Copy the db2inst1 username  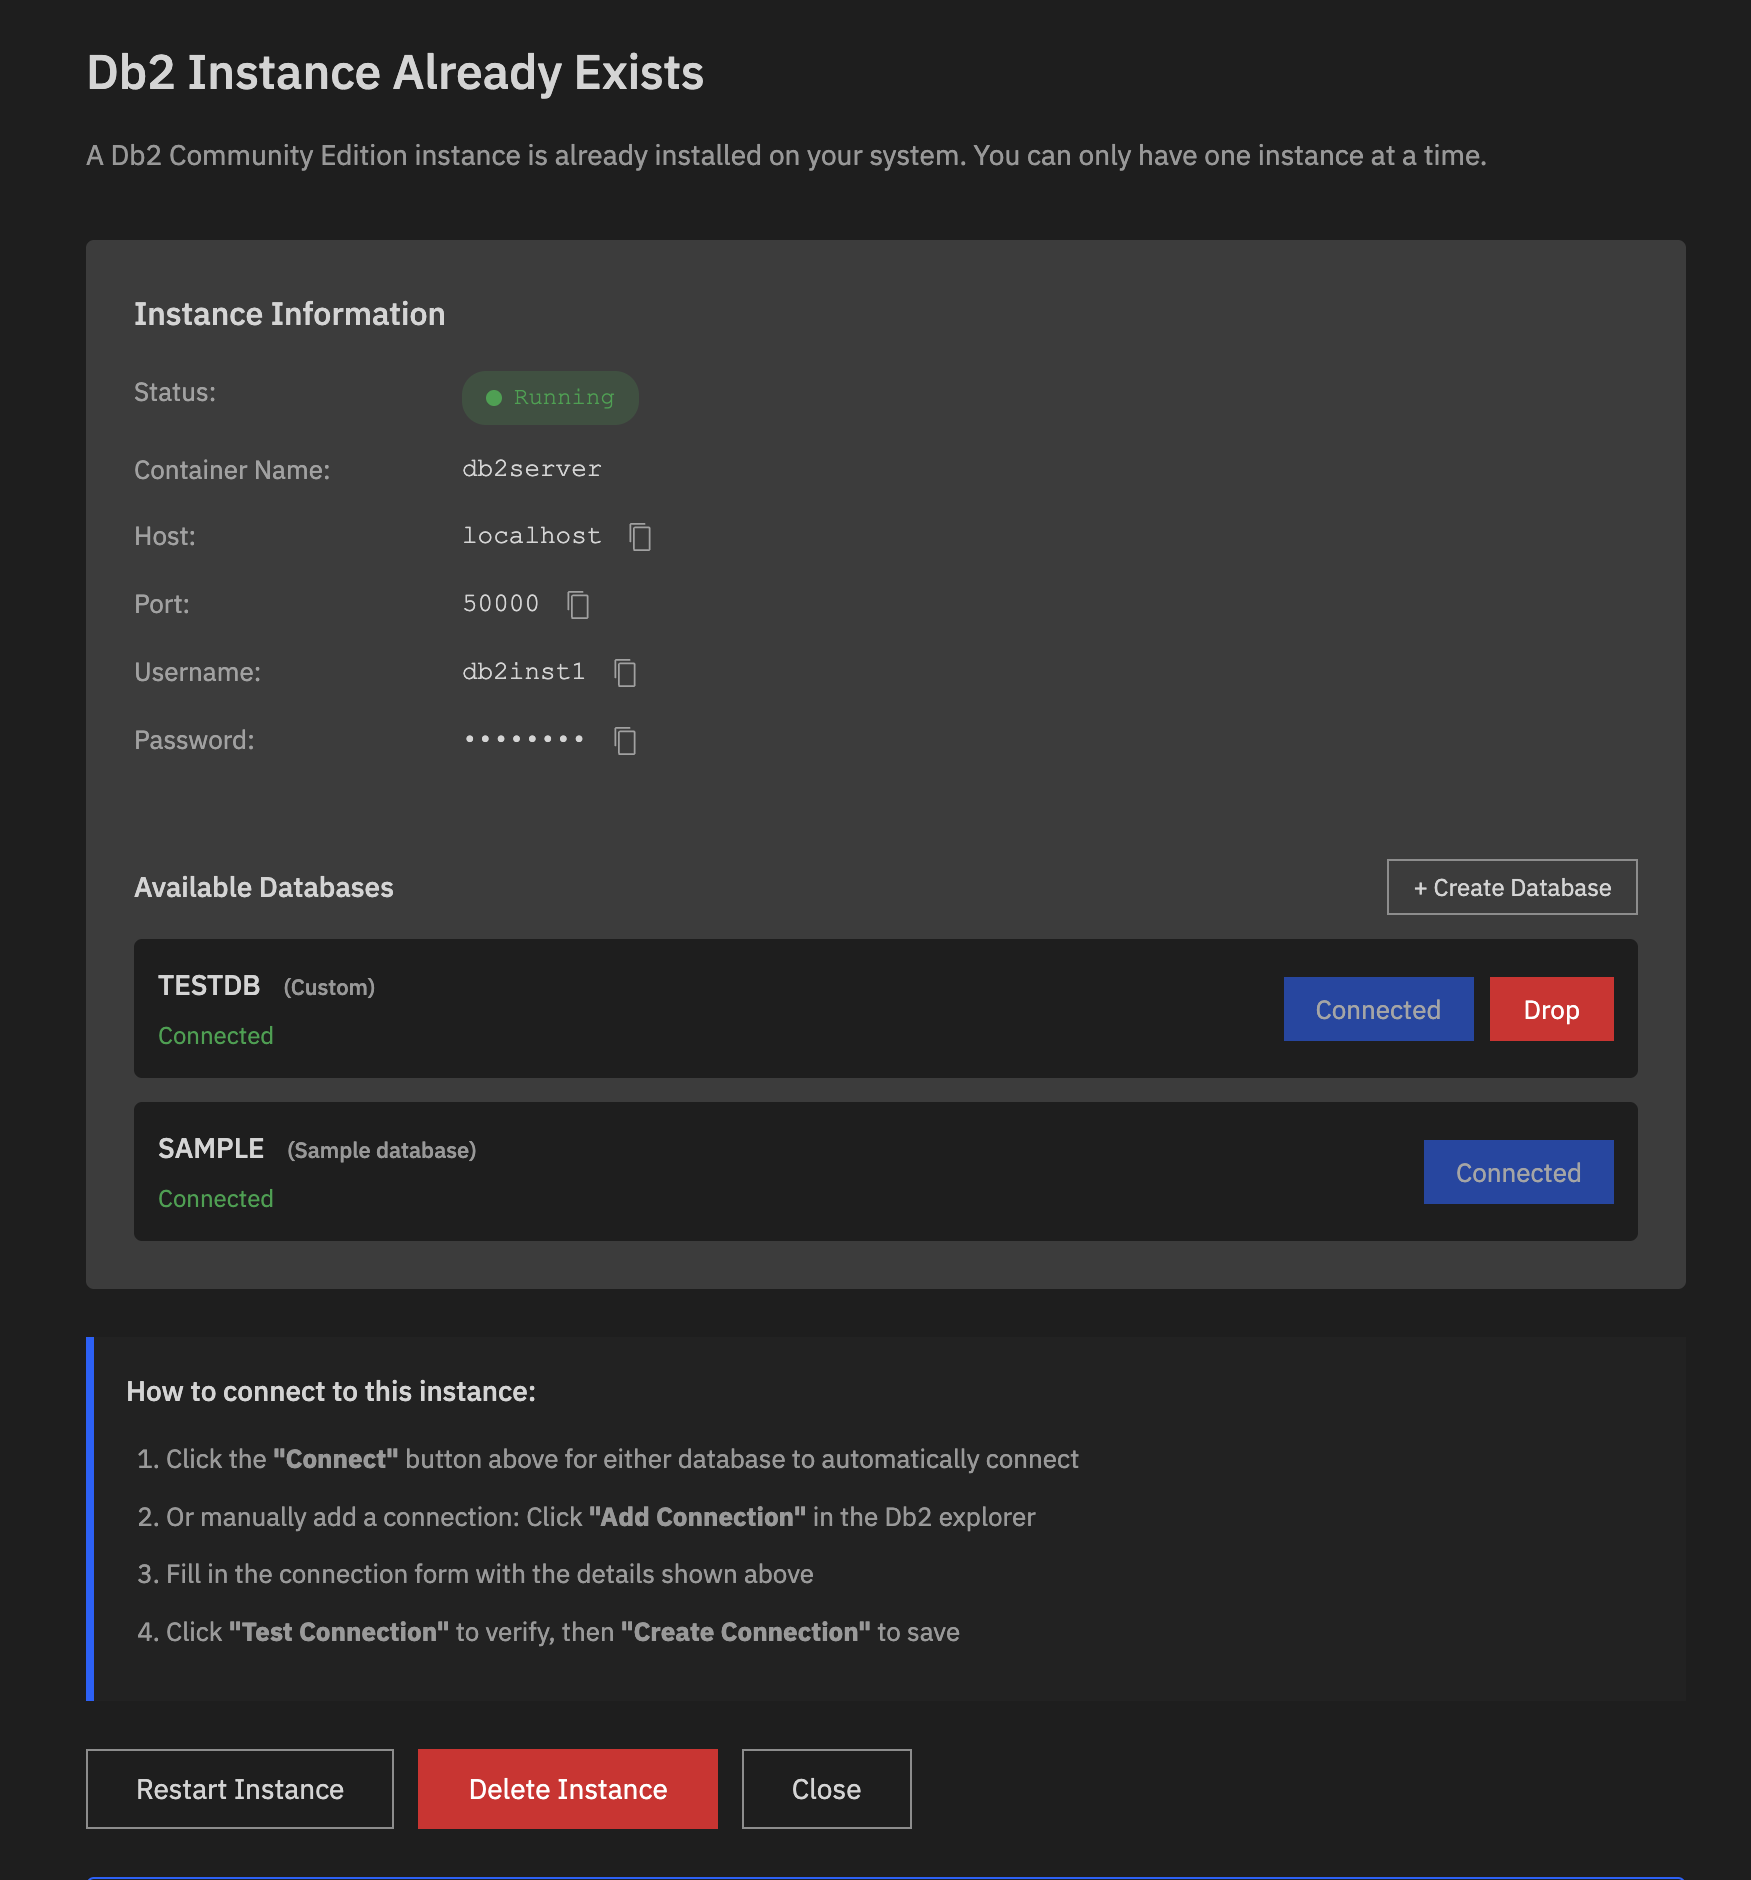click(x=625, y=673)
